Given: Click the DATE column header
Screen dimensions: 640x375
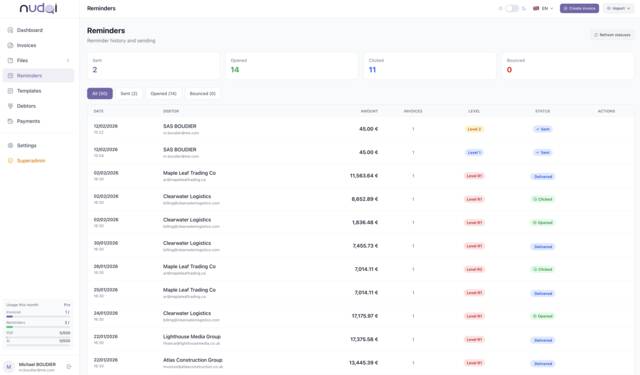Looking at the screenshot, I should click(98, 111).
